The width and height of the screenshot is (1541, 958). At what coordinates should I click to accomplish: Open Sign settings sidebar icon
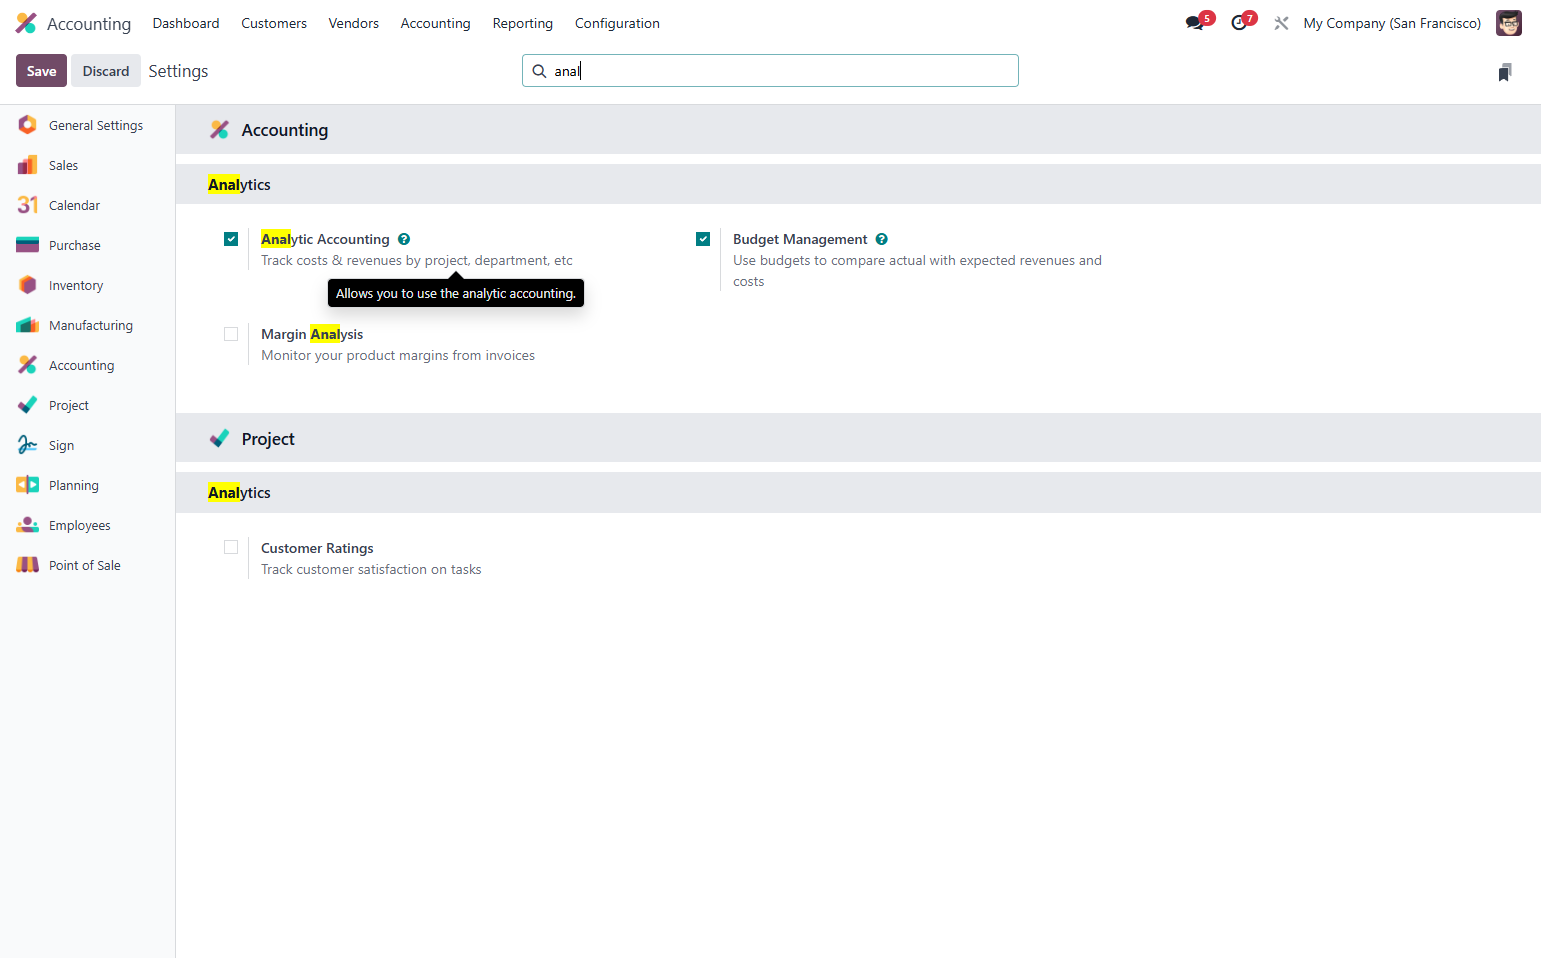click(x=28, y=445)
